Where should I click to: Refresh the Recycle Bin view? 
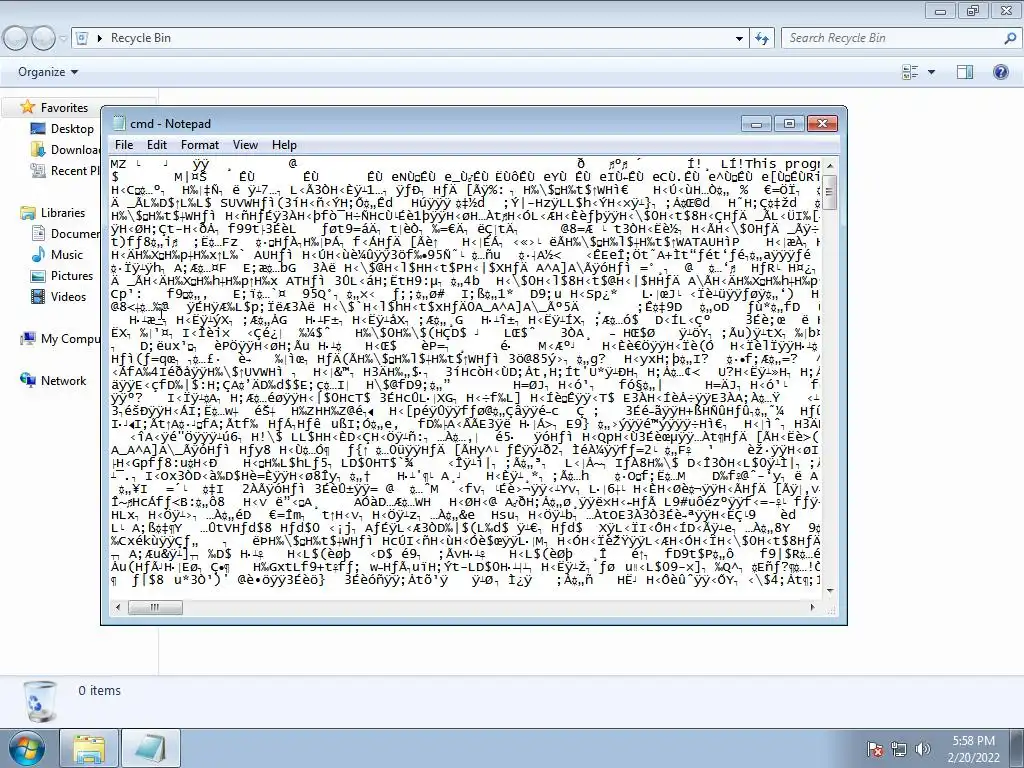coord(761,39)
